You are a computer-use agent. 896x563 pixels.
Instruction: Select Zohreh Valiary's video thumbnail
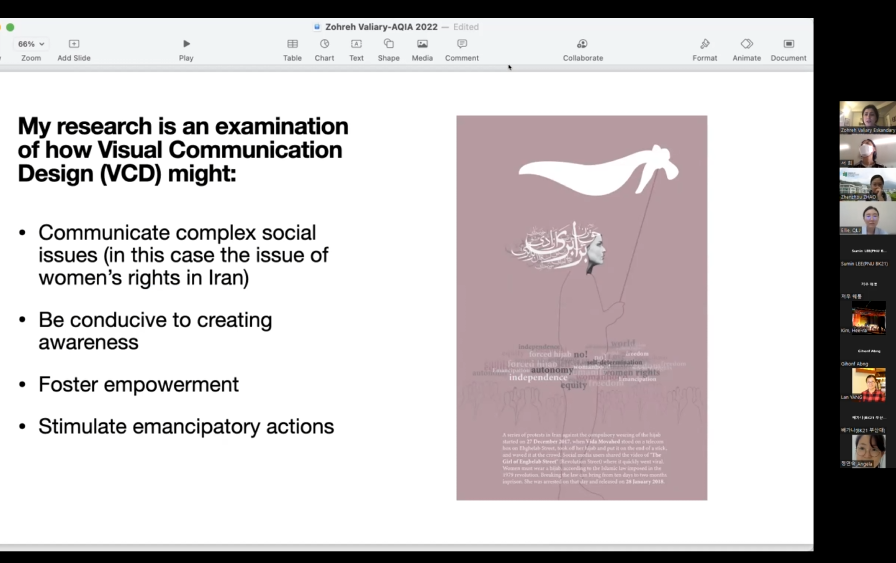(x=867, y=117)
